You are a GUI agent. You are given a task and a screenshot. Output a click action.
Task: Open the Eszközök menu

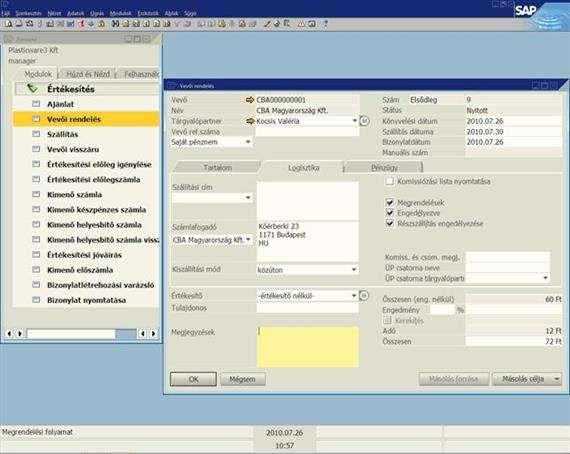(148, 13)
